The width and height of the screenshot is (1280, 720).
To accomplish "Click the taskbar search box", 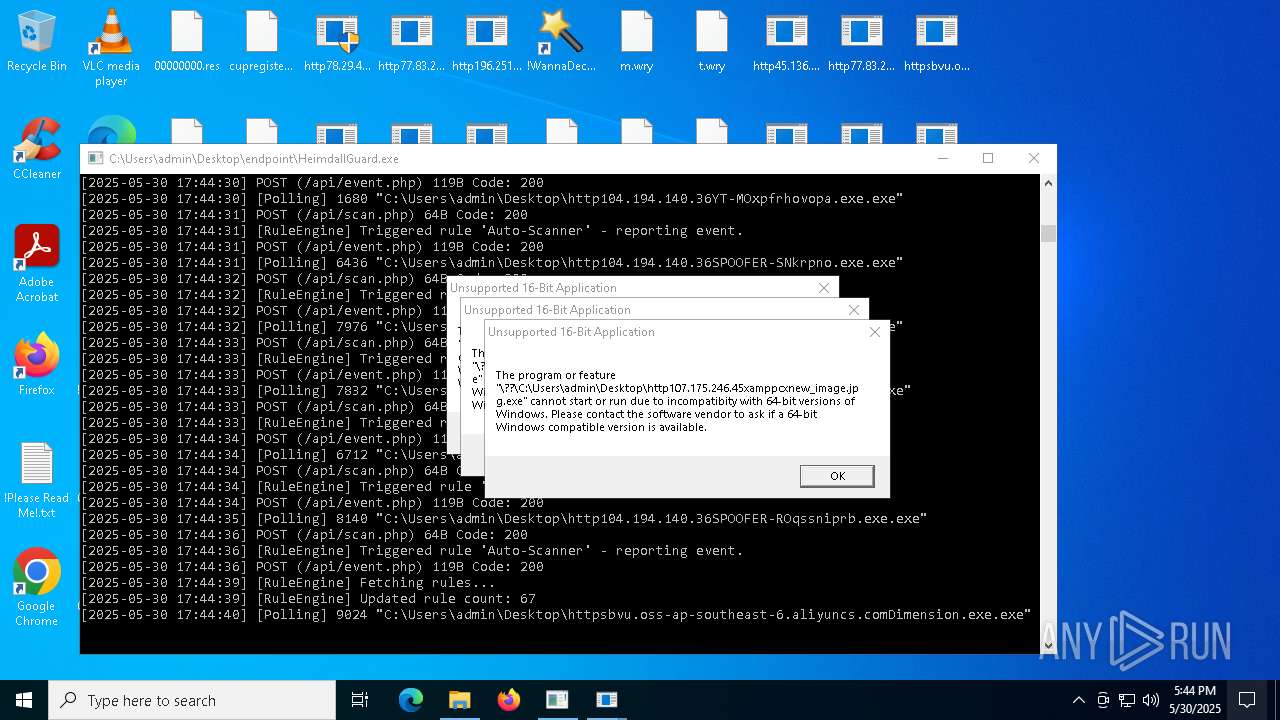I will (192, 700).
